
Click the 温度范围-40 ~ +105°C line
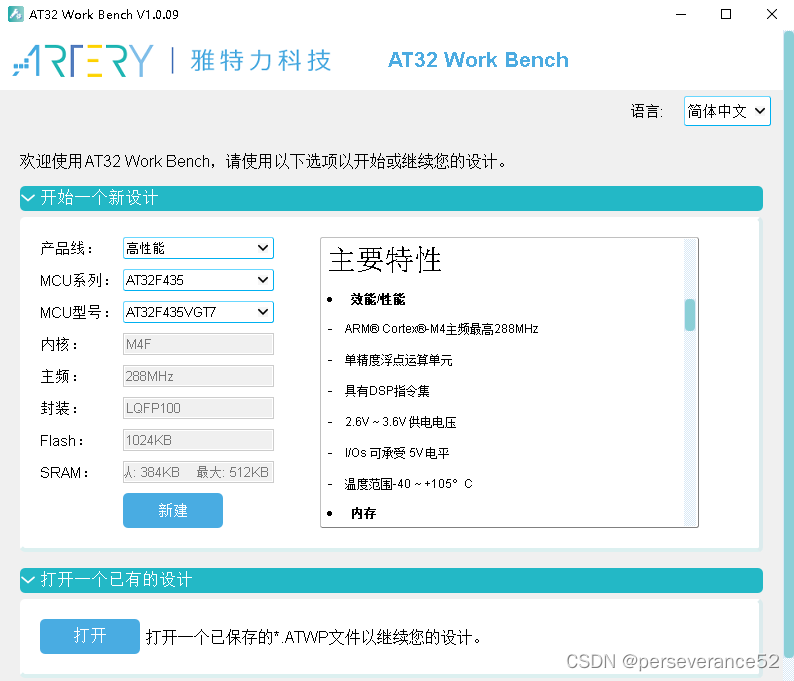pos(408,484)
